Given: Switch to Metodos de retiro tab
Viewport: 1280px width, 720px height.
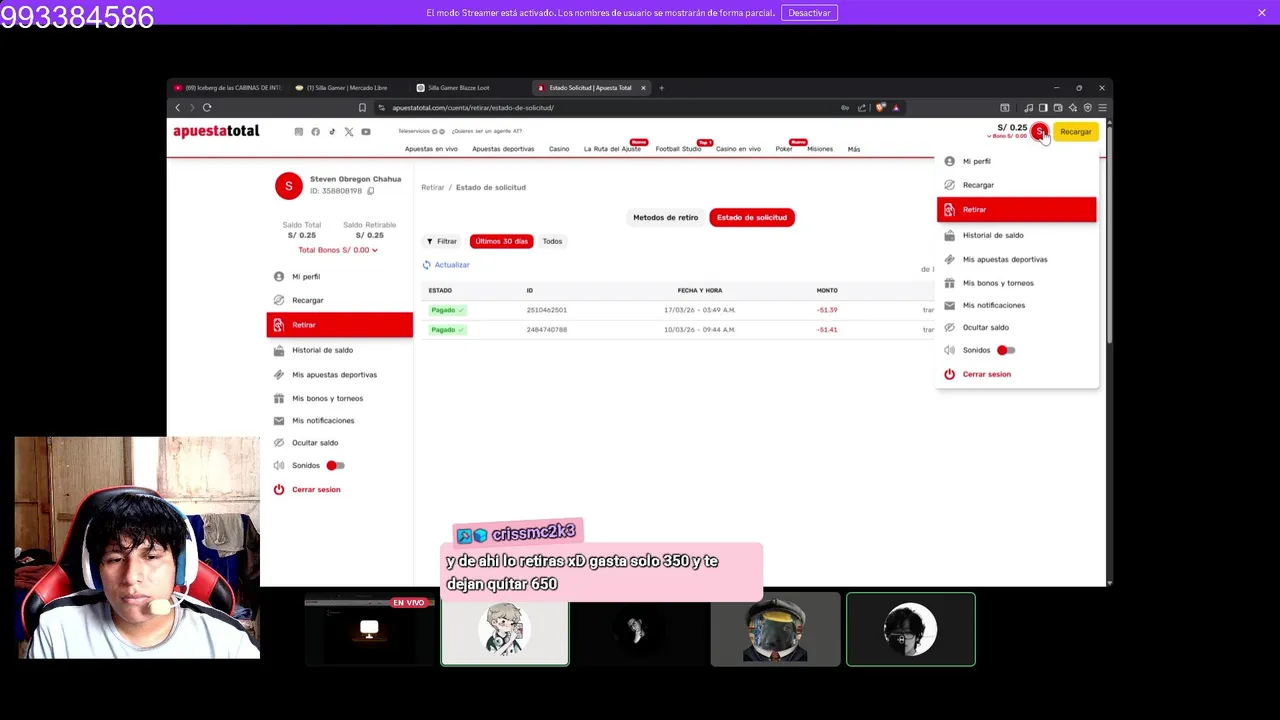Looking at the screenshot, I should point(666,217).
